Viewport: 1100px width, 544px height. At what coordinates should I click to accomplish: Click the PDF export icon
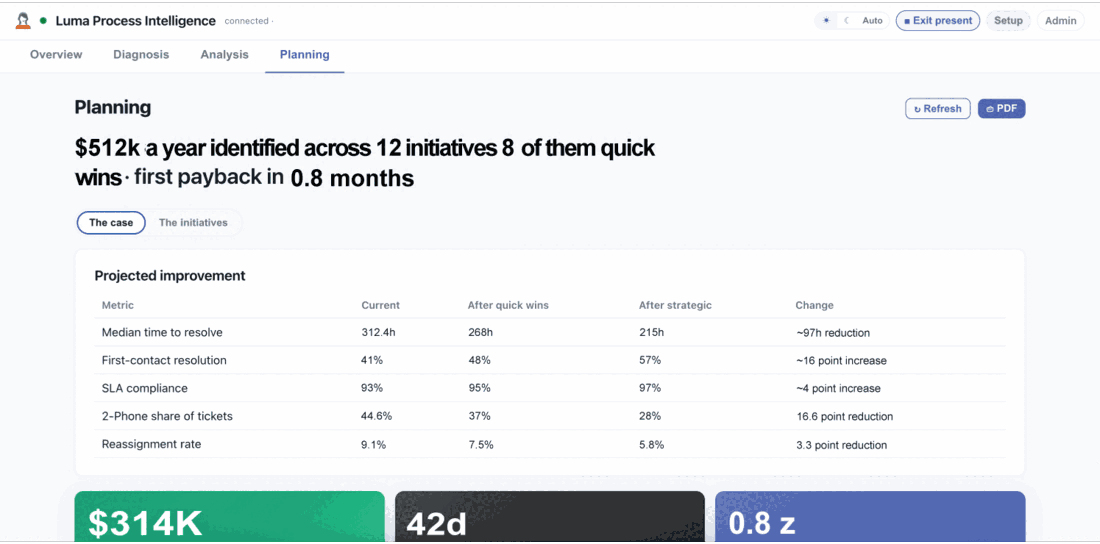(990, 110)
